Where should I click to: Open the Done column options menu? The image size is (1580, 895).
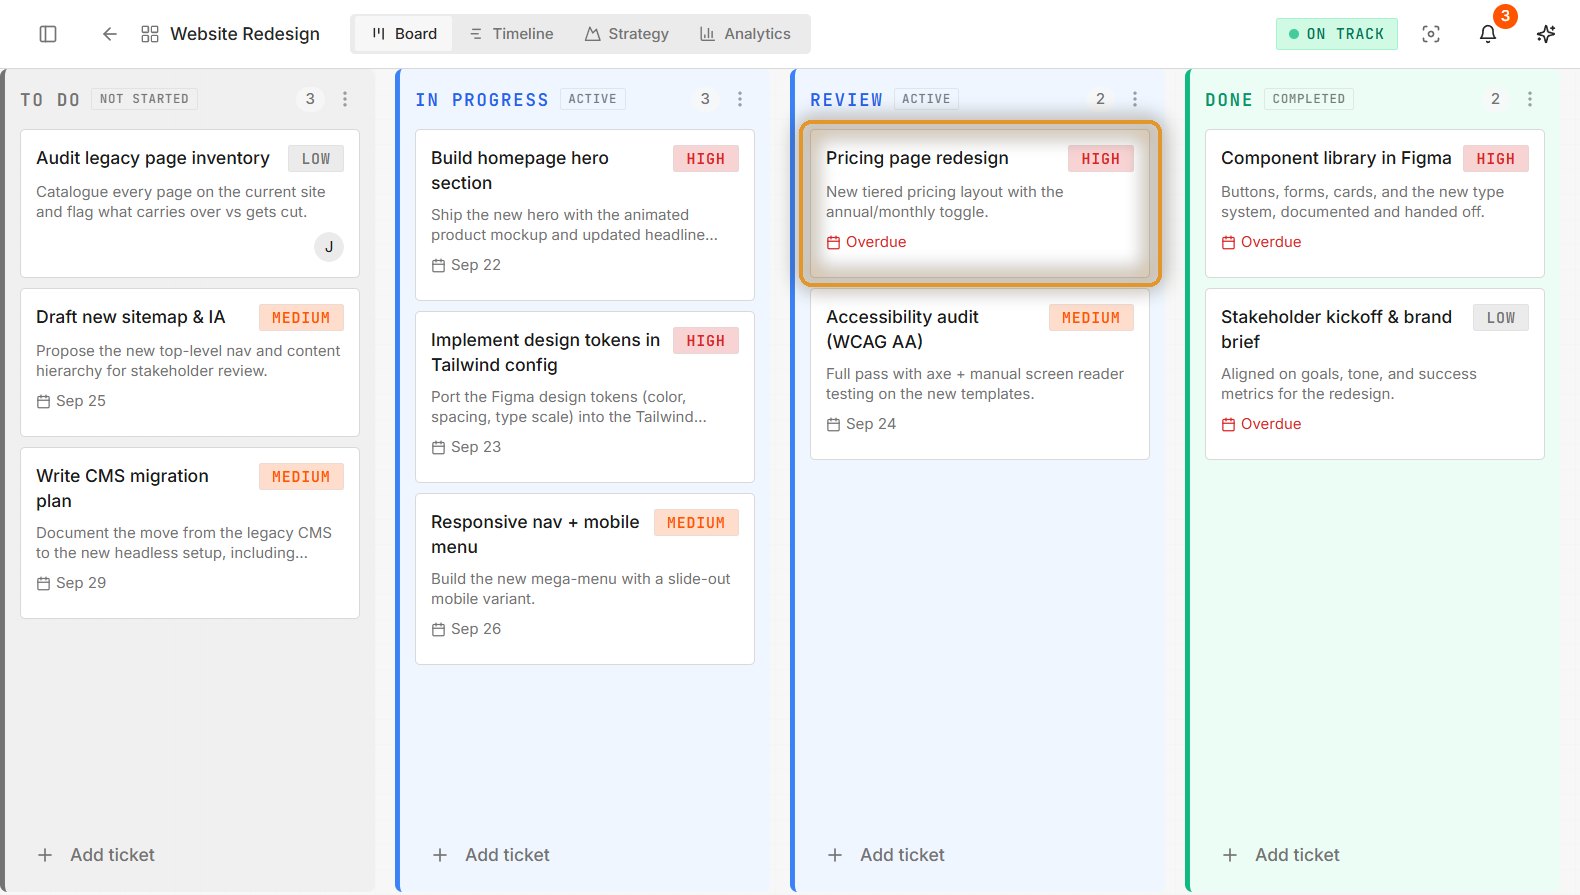coord(1530,99)
